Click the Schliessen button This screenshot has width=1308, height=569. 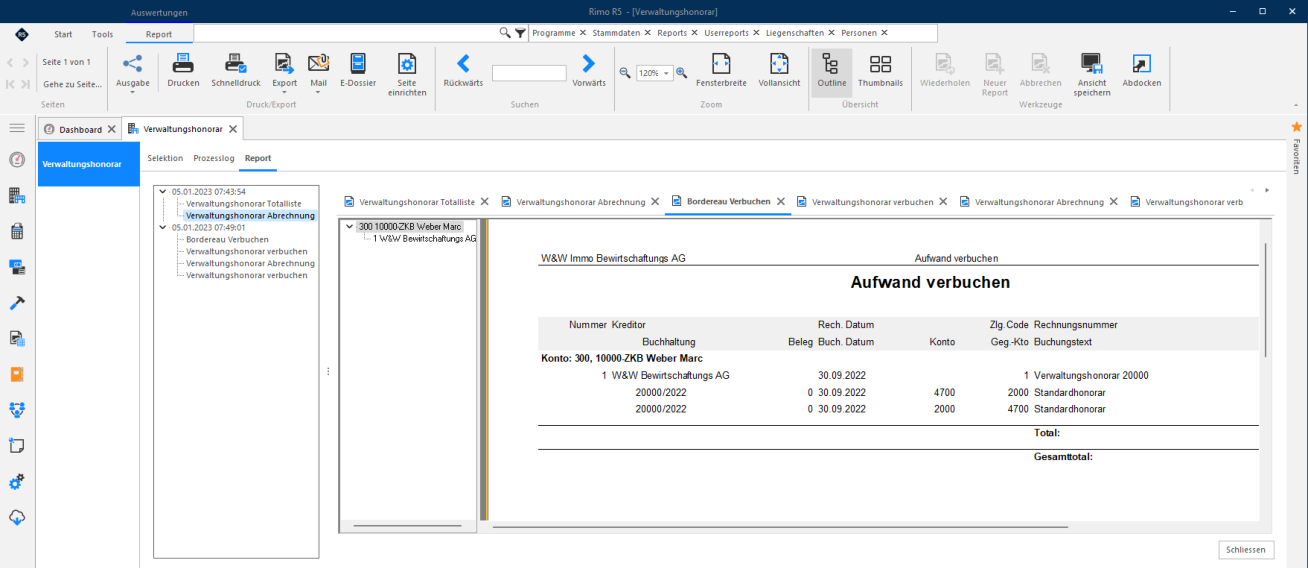pyautogui.click(x=1246, y=549)
